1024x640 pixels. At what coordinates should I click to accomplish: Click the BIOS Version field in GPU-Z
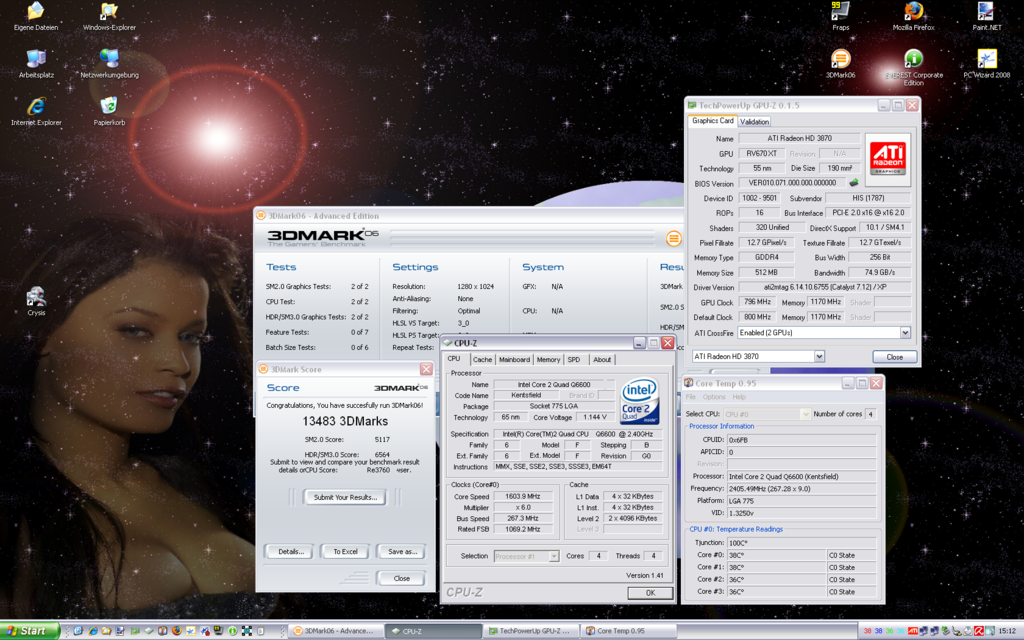[x=792, y=183]
